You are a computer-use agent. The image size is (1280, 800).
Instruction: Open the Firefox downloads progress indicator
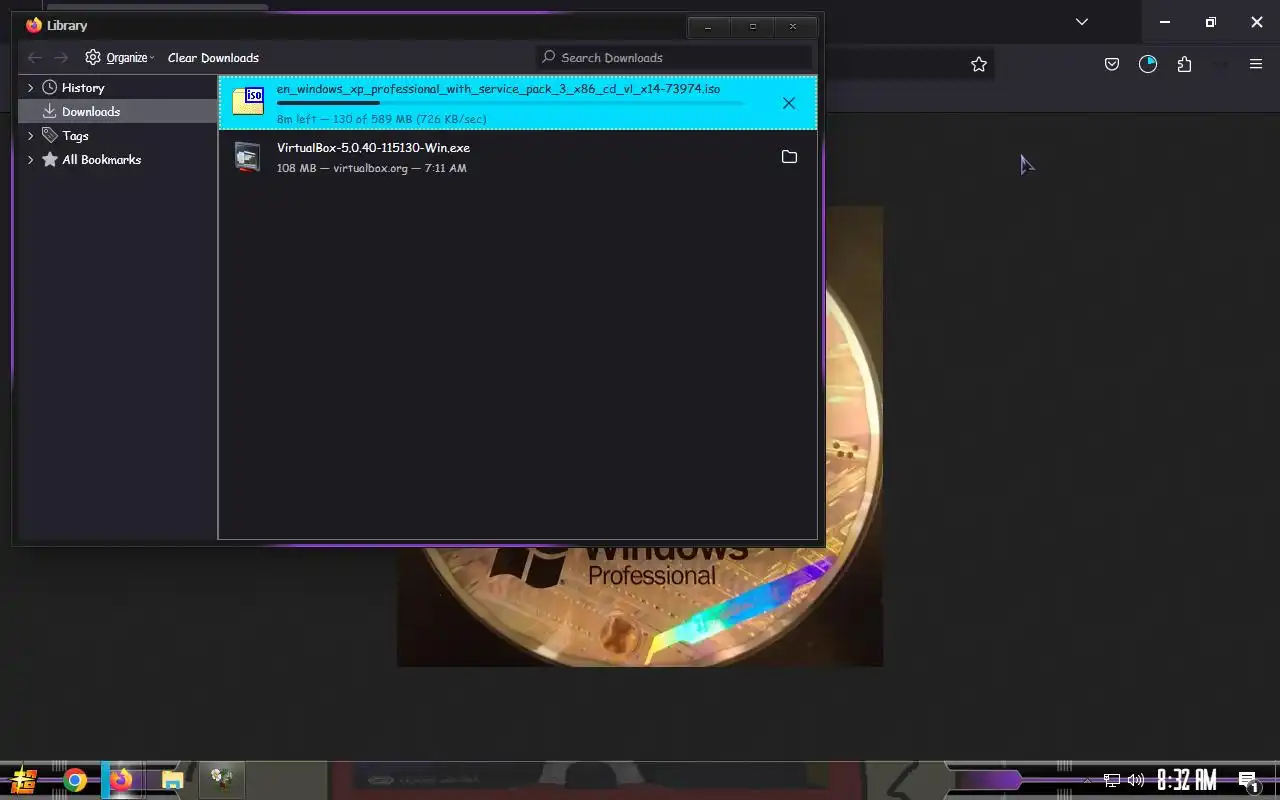pyautogui.click(x=1148, y=64)
